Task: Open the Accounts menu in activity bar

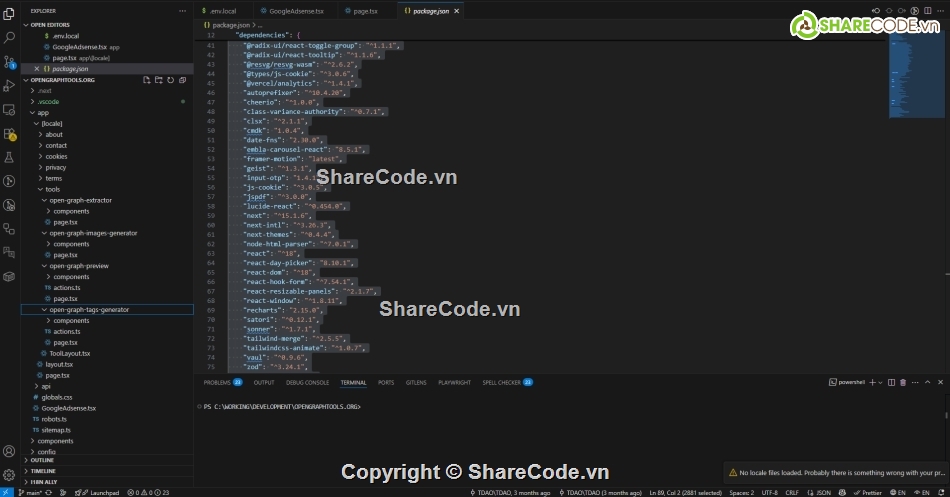Action: (x=9, y=451)
